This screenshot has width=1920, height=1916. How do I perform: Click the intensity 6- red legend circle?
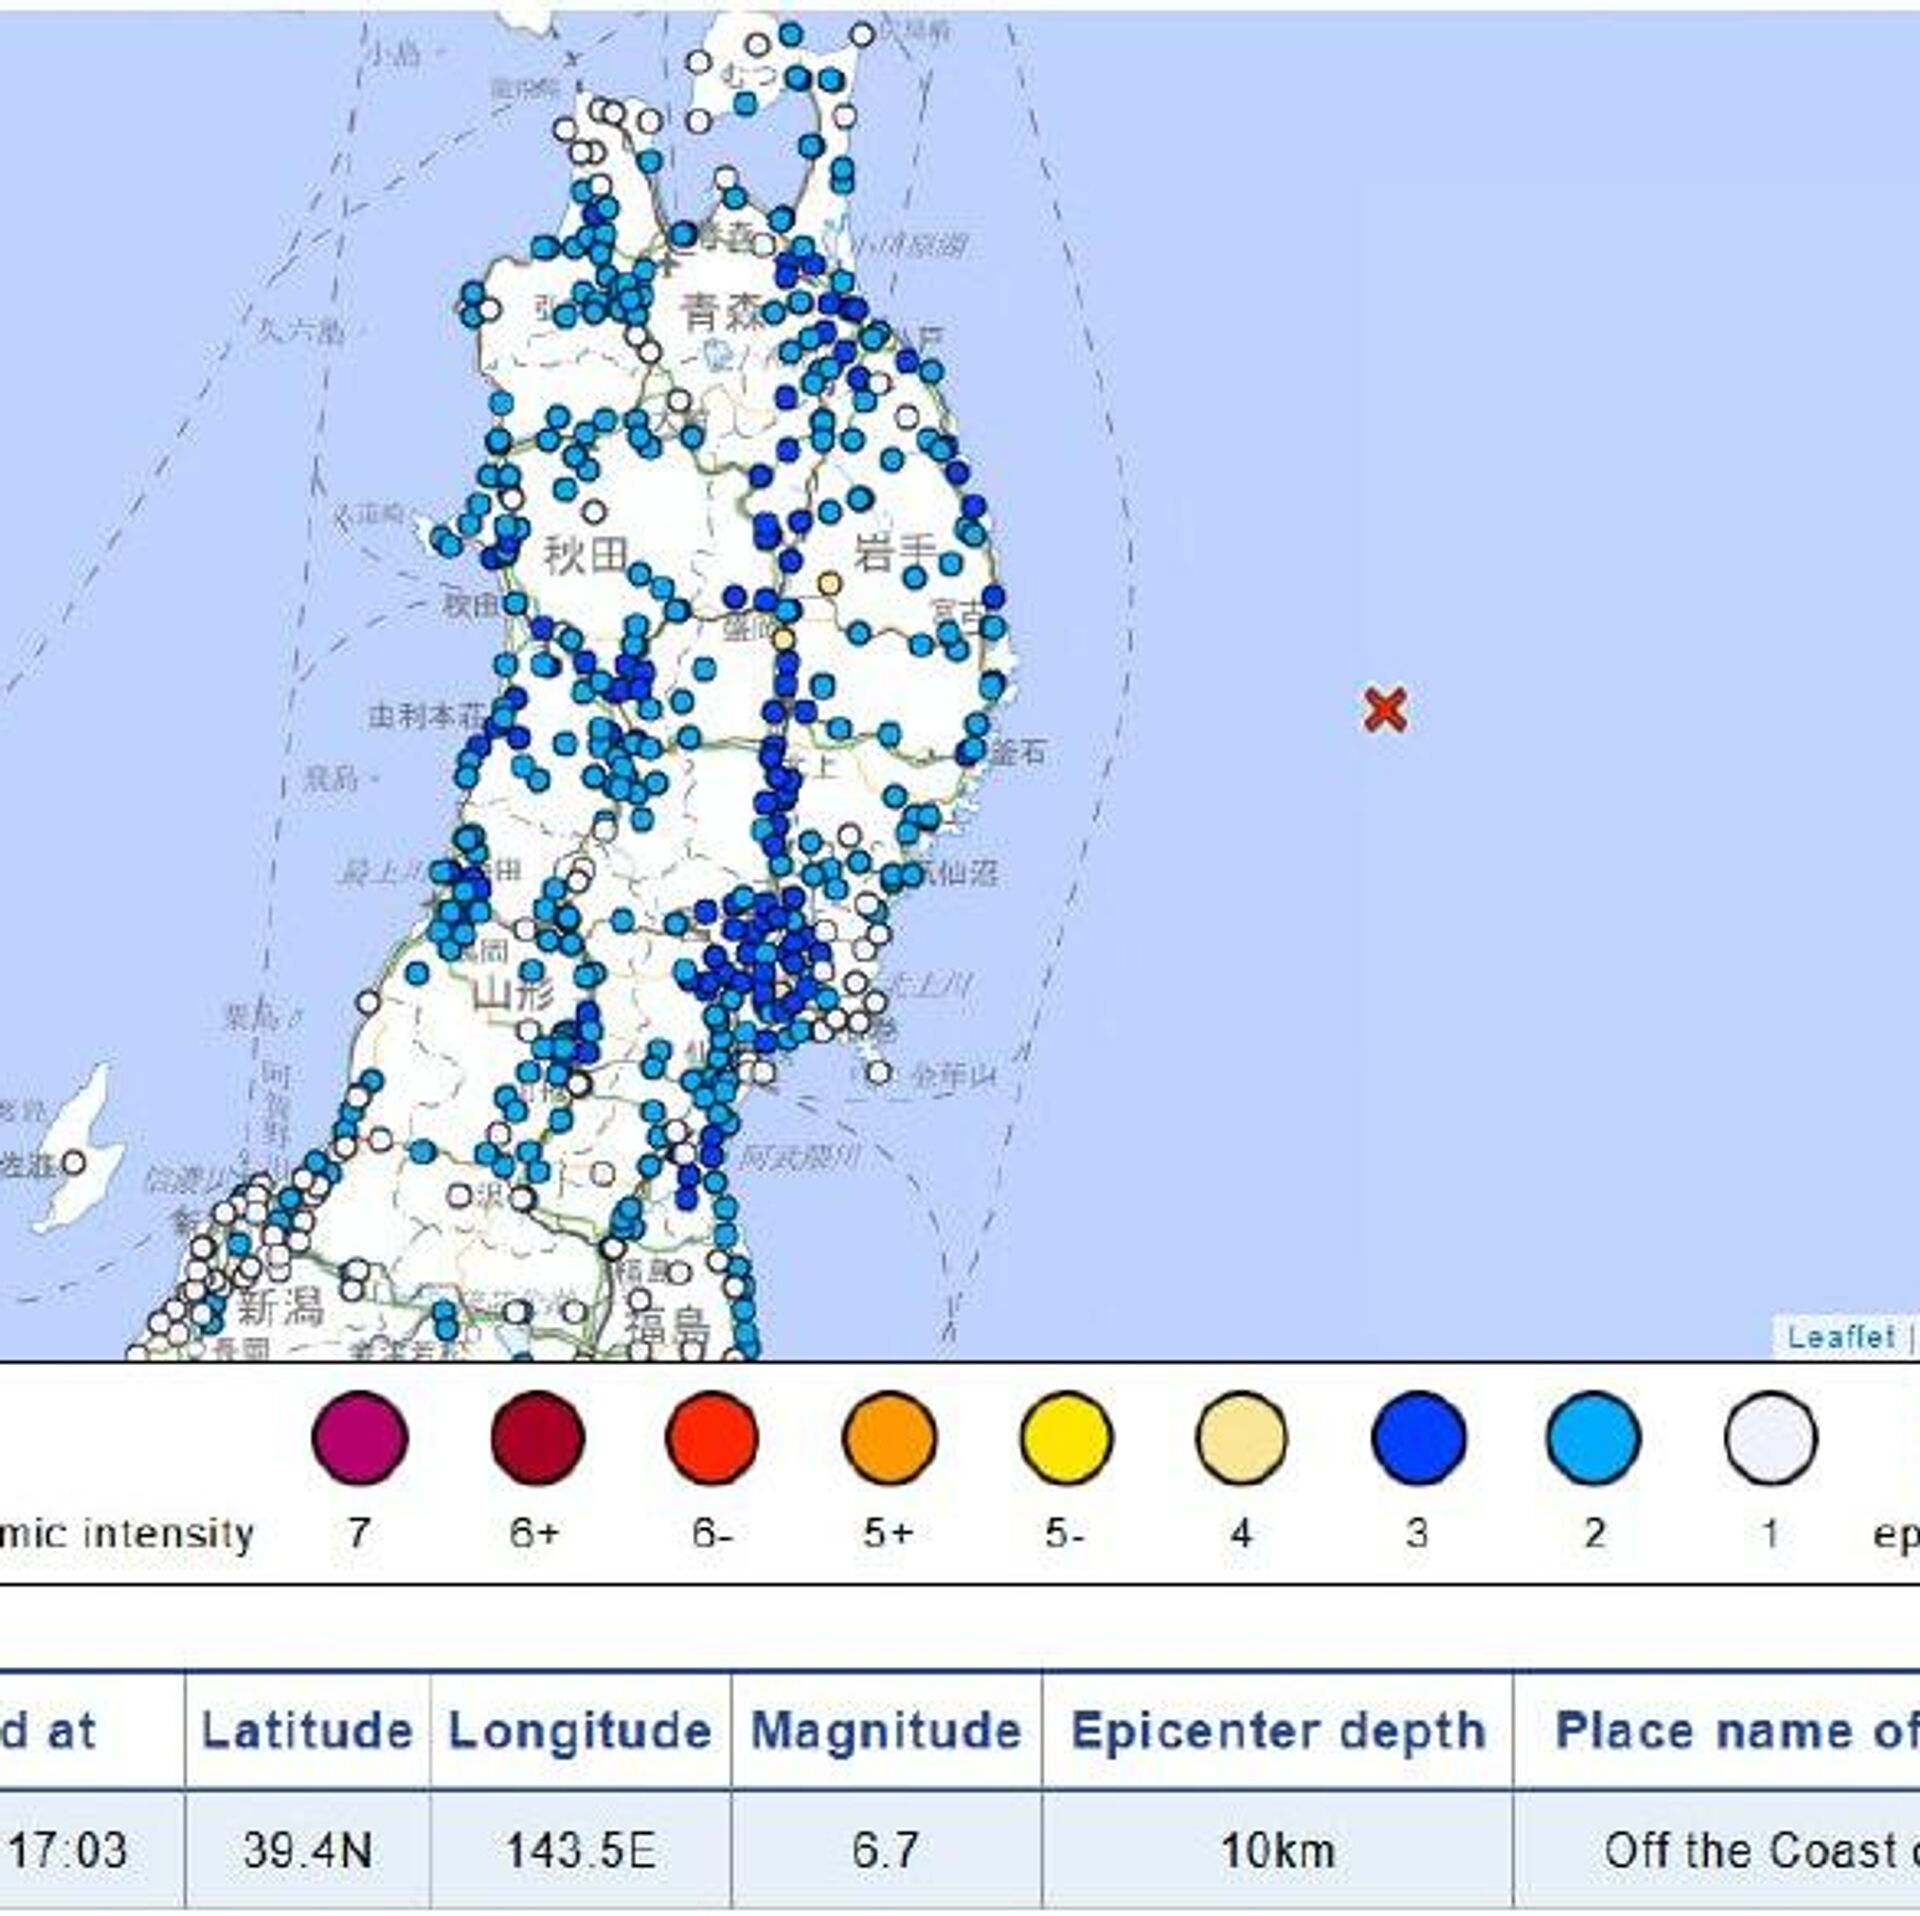pyautogui.click(x=712, y=1437)
